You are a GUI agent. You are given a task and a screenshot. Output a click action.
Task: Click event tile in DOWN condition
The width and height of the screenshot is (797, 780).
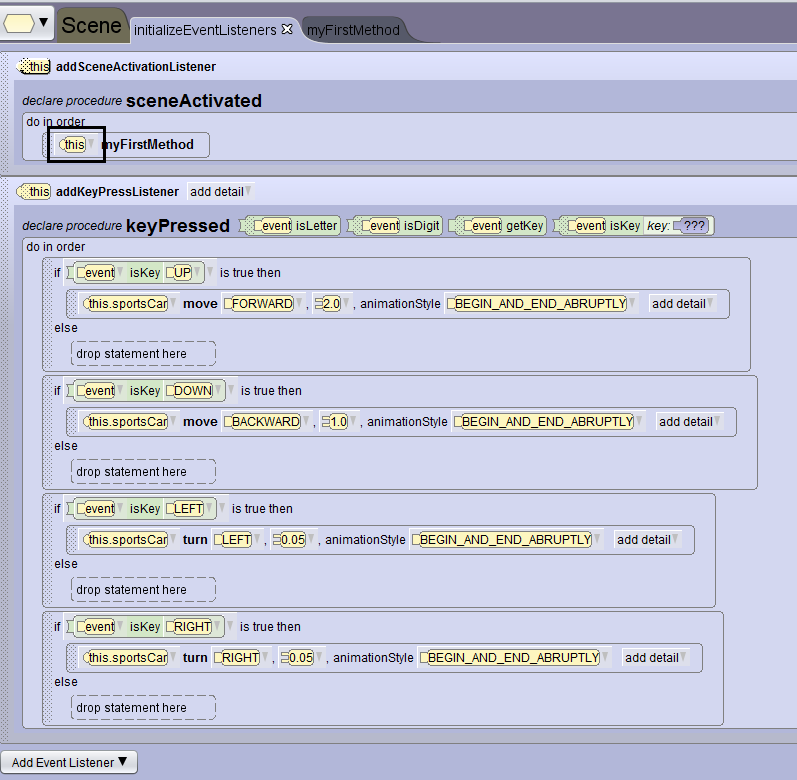click(x=96, y=391)
